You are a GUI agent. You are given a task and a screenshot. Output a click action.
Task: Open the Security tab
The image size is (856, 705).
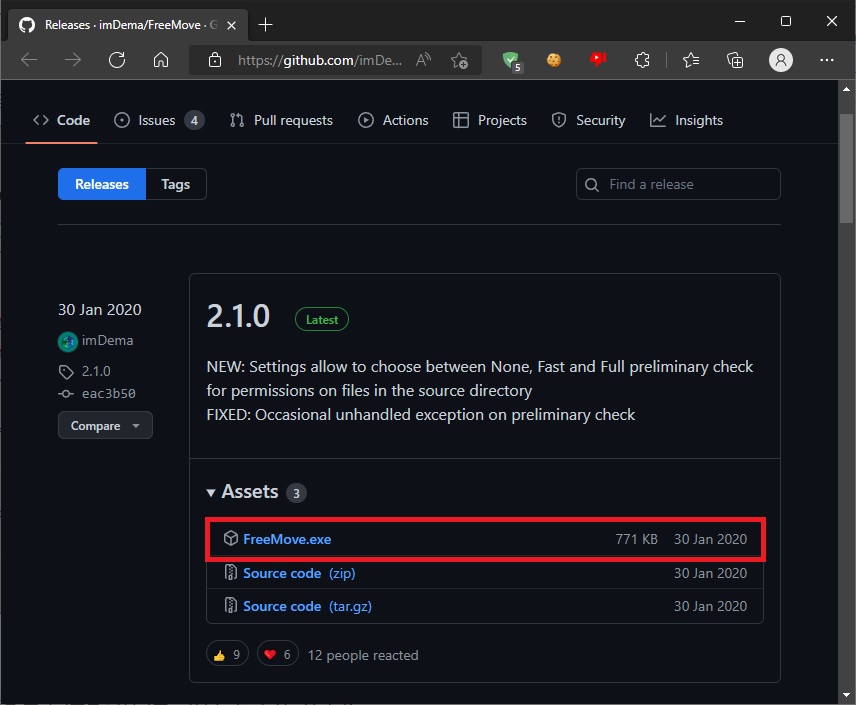tap(588, 120)
